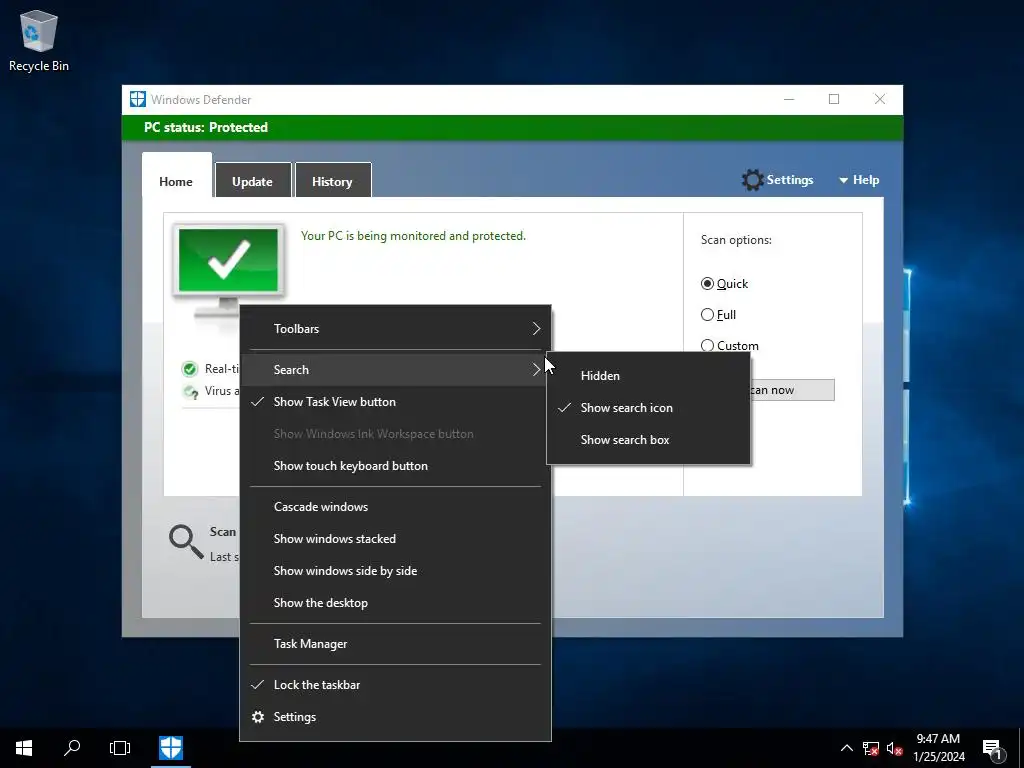Close the Windows Defender window
This screenshot has height=768, width=1024.
(880, 99)
